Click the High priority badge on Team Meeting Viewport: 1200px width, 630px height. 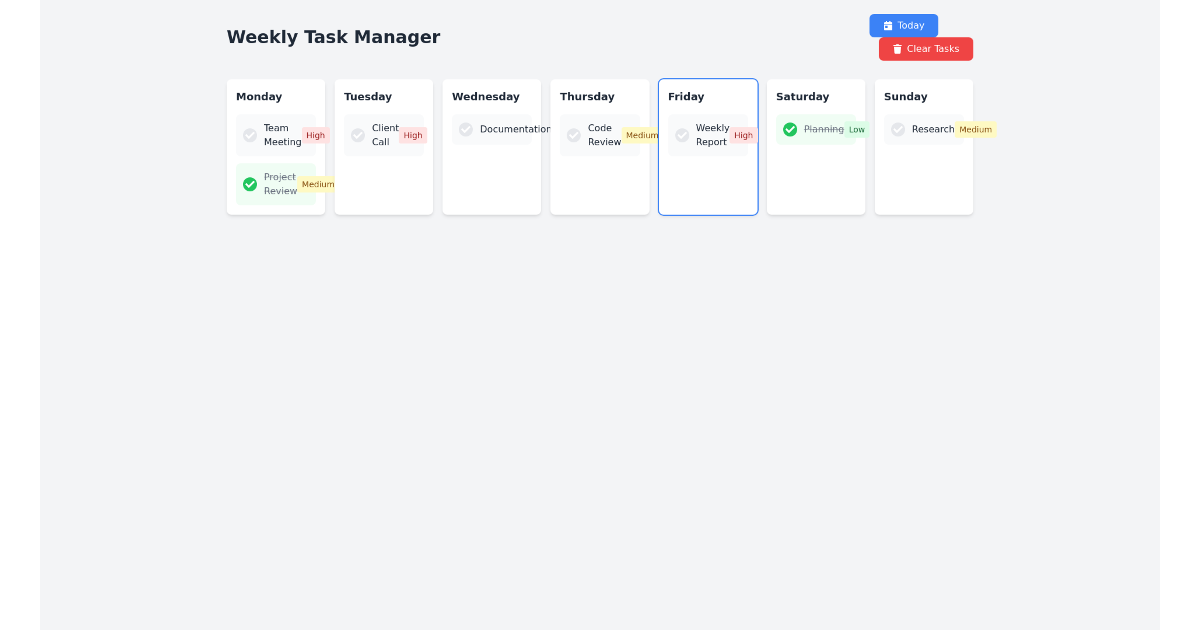(316, 134)
